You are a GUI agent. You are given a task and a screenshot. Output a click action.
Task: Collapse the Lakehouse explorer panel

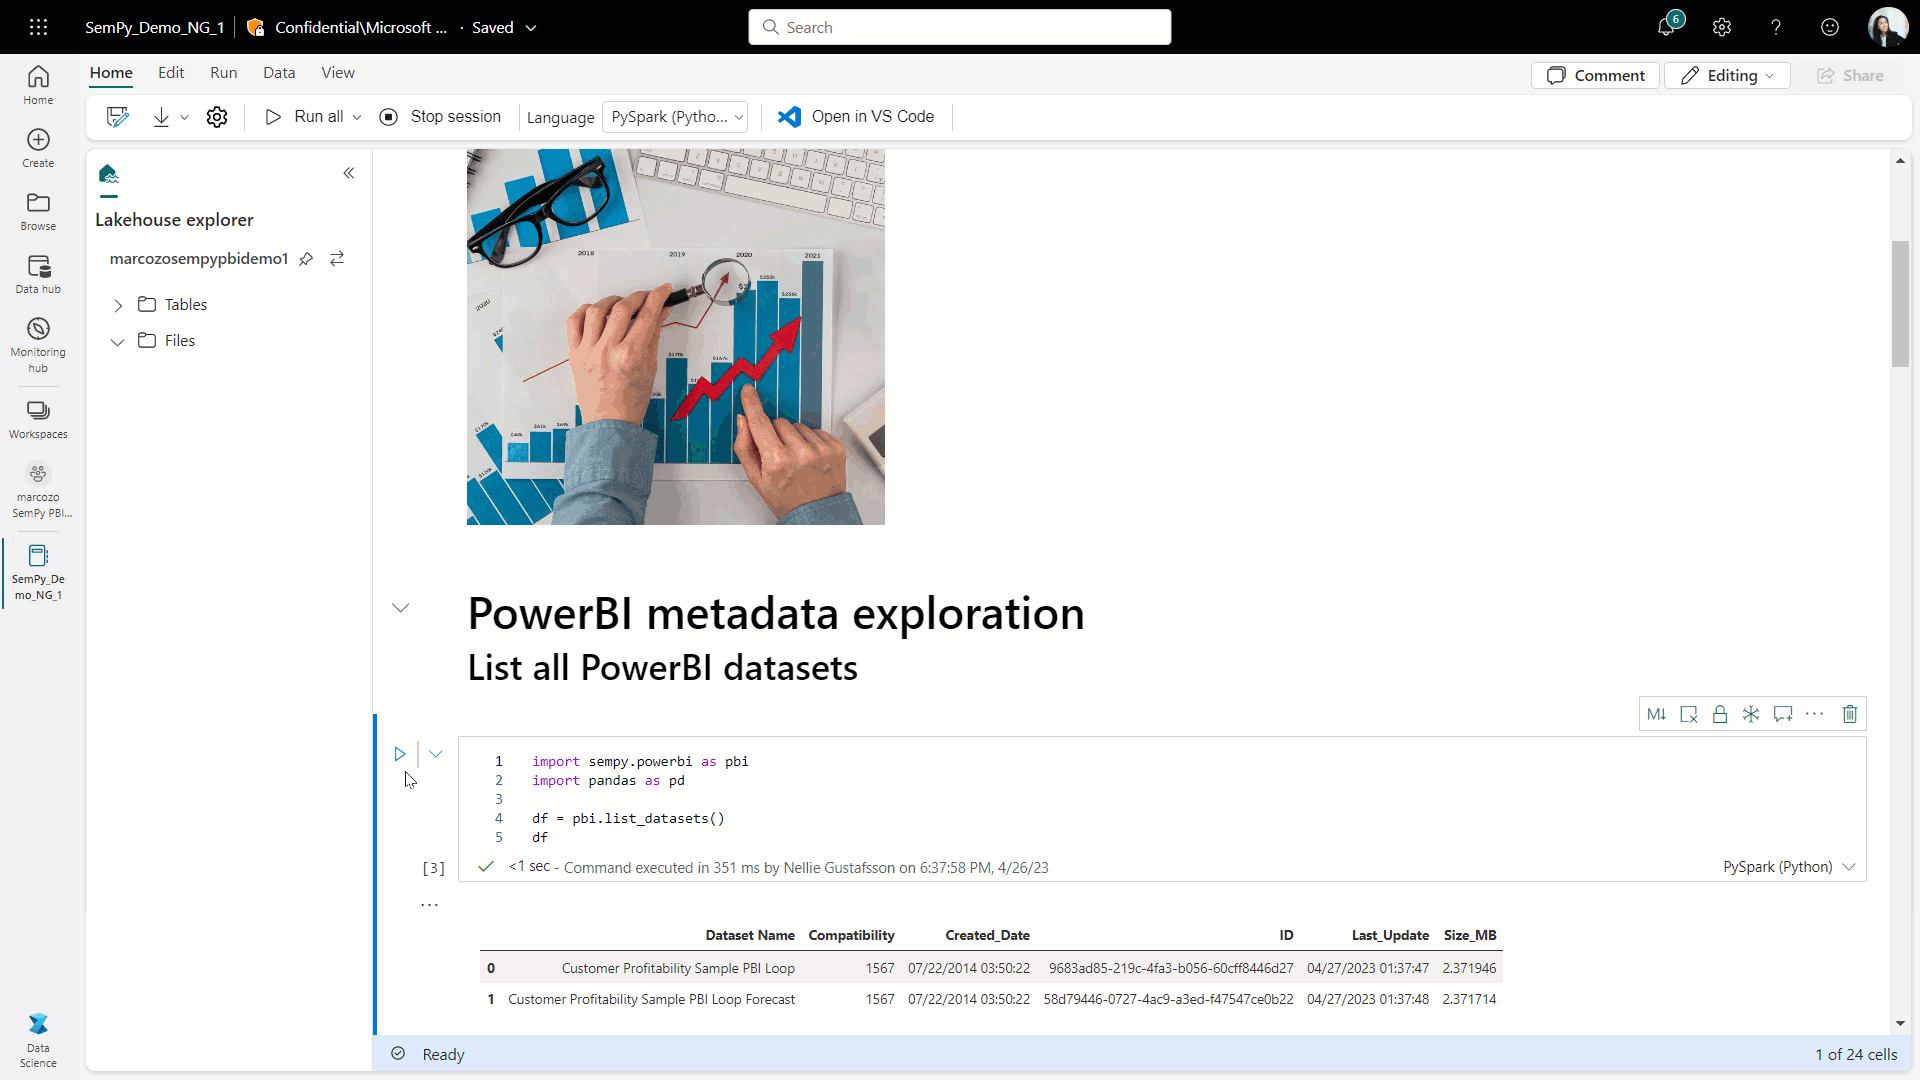349,173
